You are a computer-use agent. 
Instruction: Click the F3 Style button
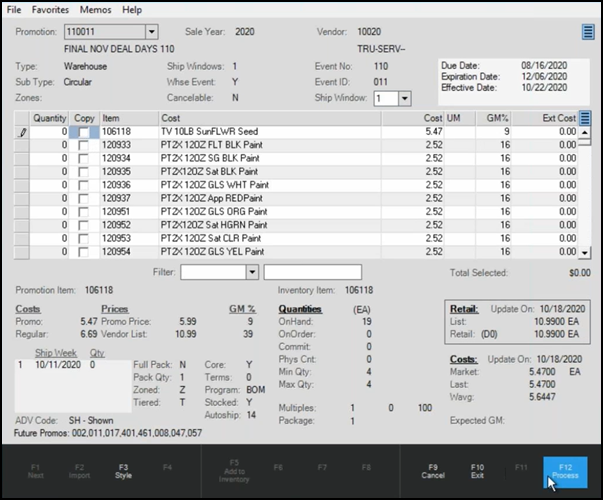coord(123,470)
